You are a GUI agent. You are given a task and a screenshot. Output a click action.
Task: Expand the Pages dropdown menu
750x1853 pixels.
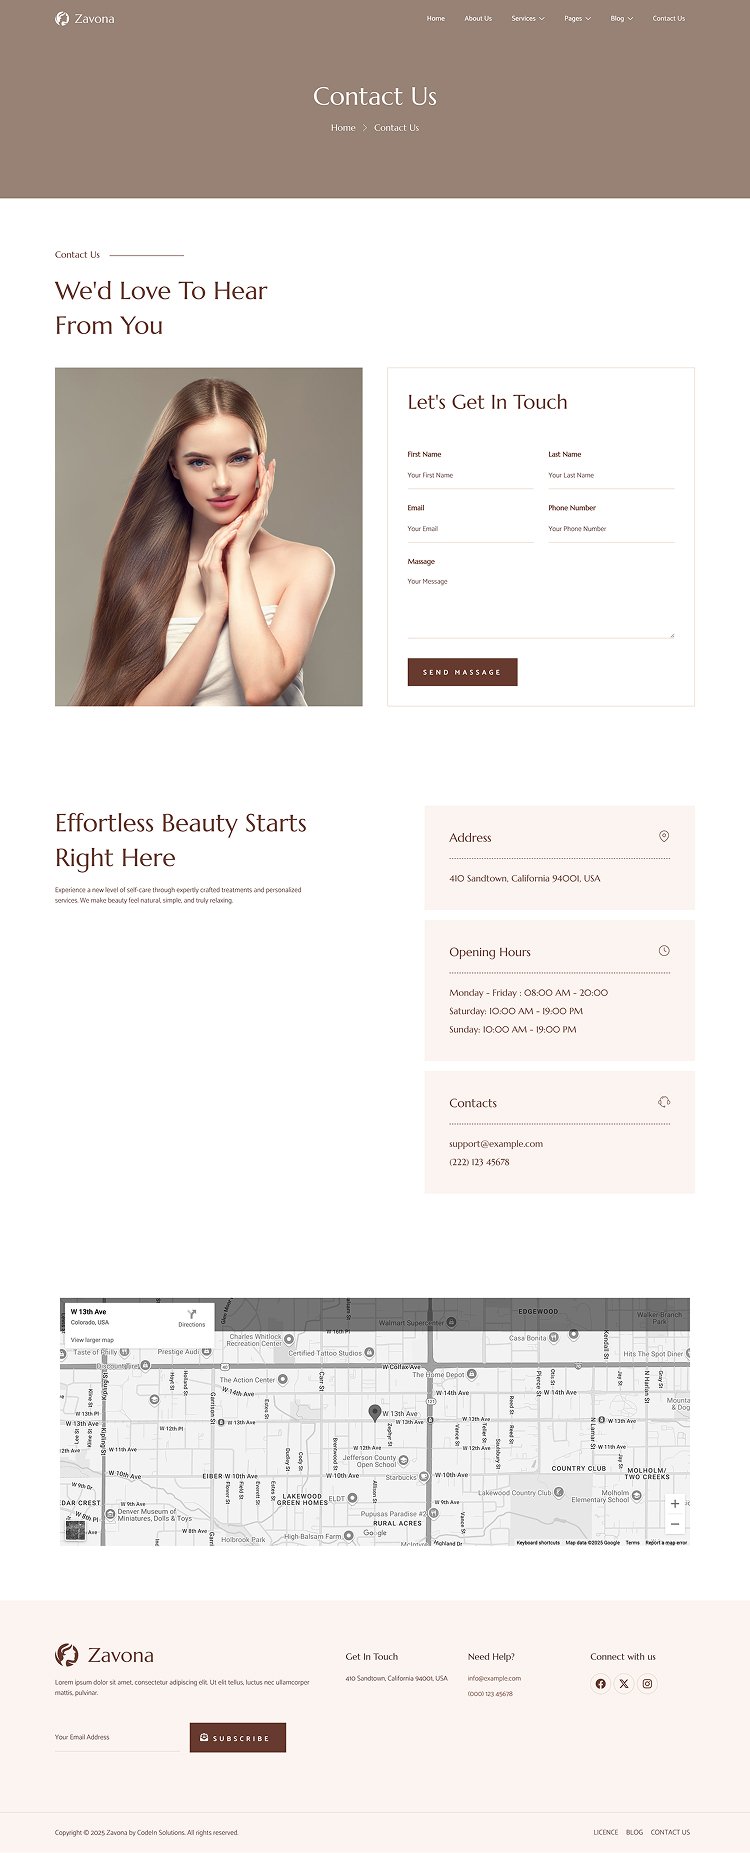point(577,18)
